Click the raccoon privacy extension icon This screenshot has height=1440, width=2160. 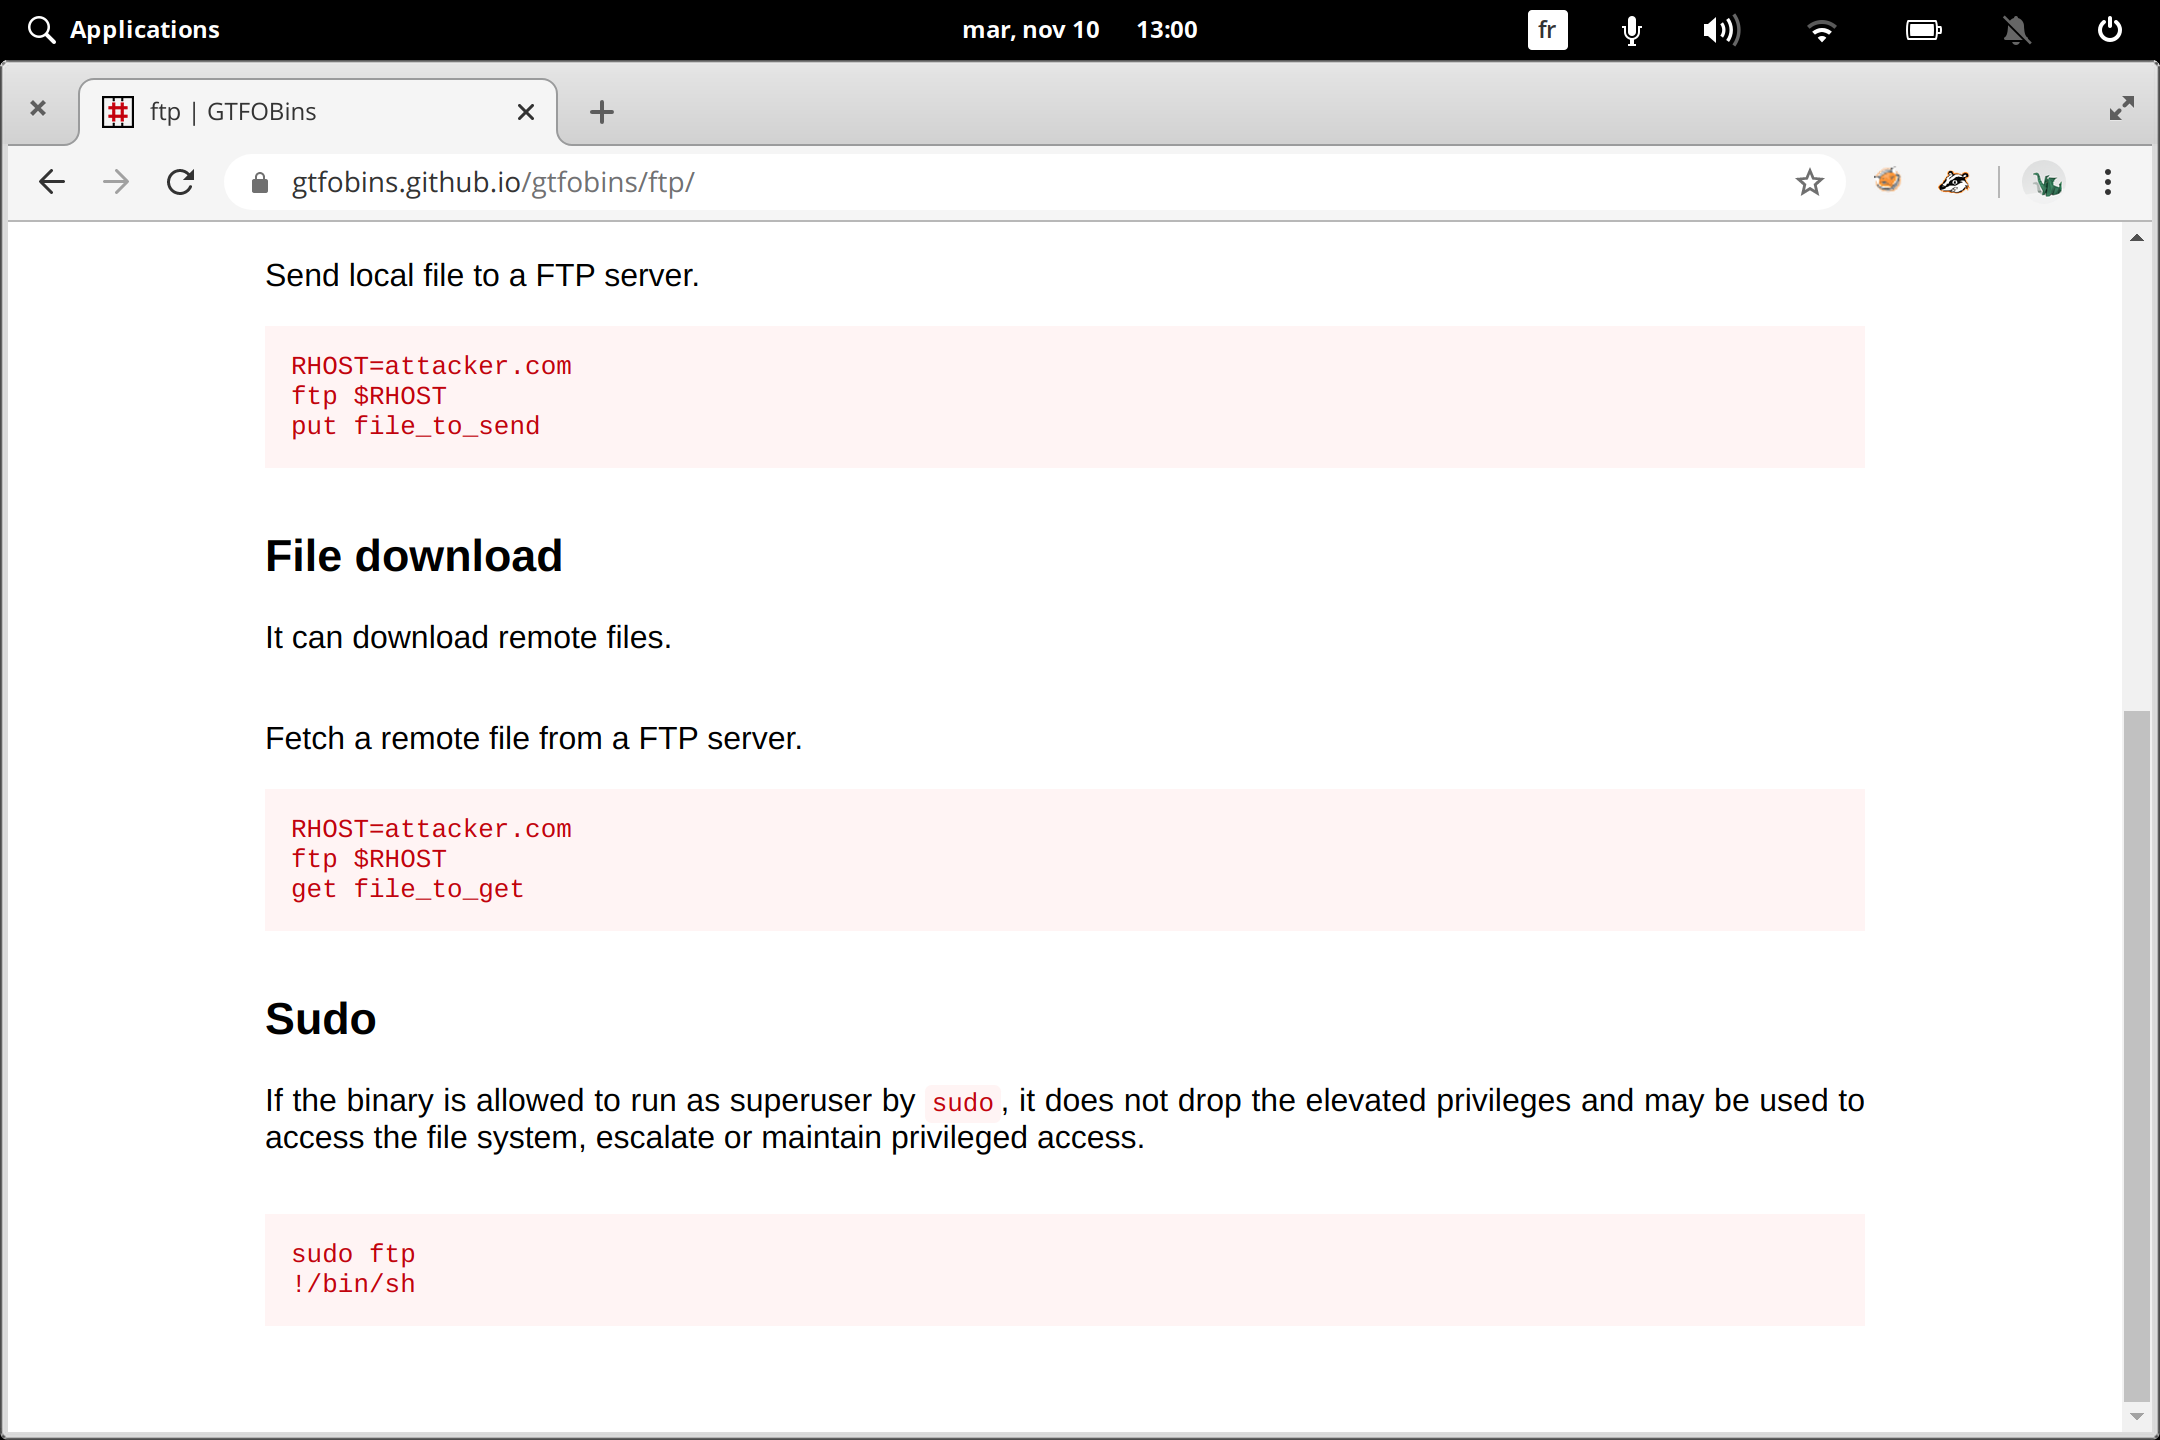[1953, 182]
